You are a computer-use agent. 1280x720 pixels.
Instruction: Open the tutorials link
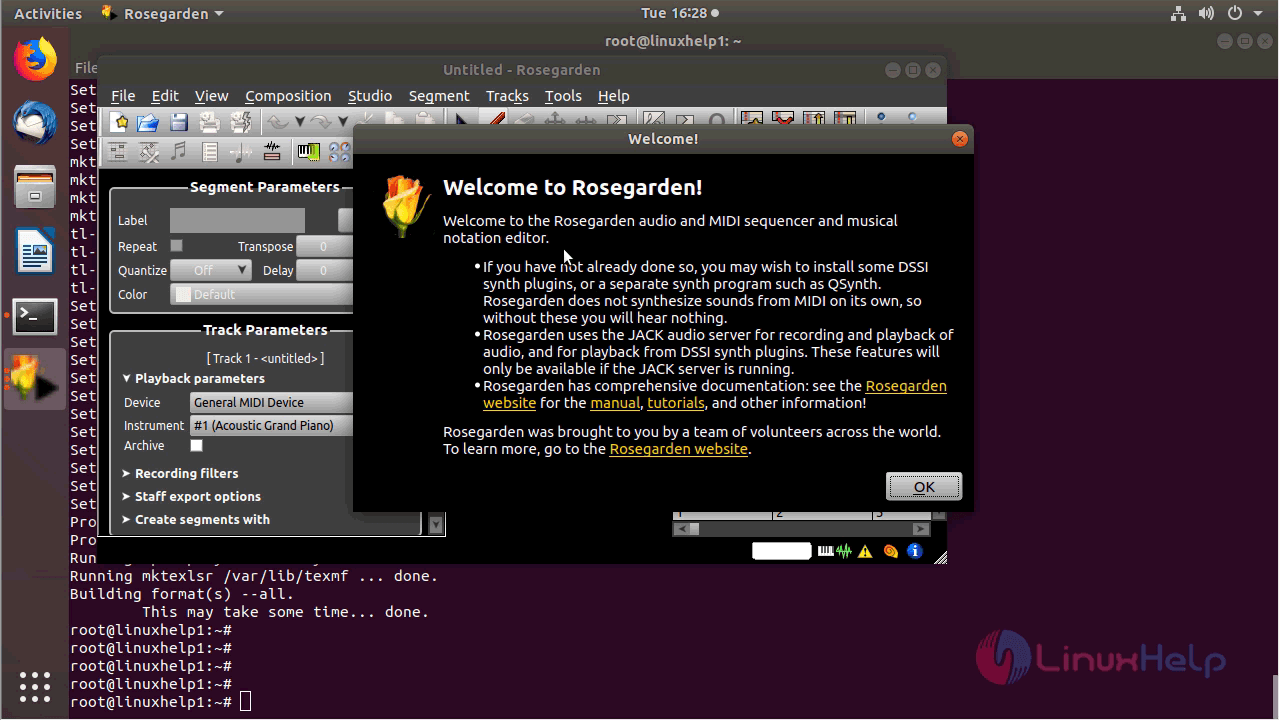pyautogui.click(x=676, y=403)
